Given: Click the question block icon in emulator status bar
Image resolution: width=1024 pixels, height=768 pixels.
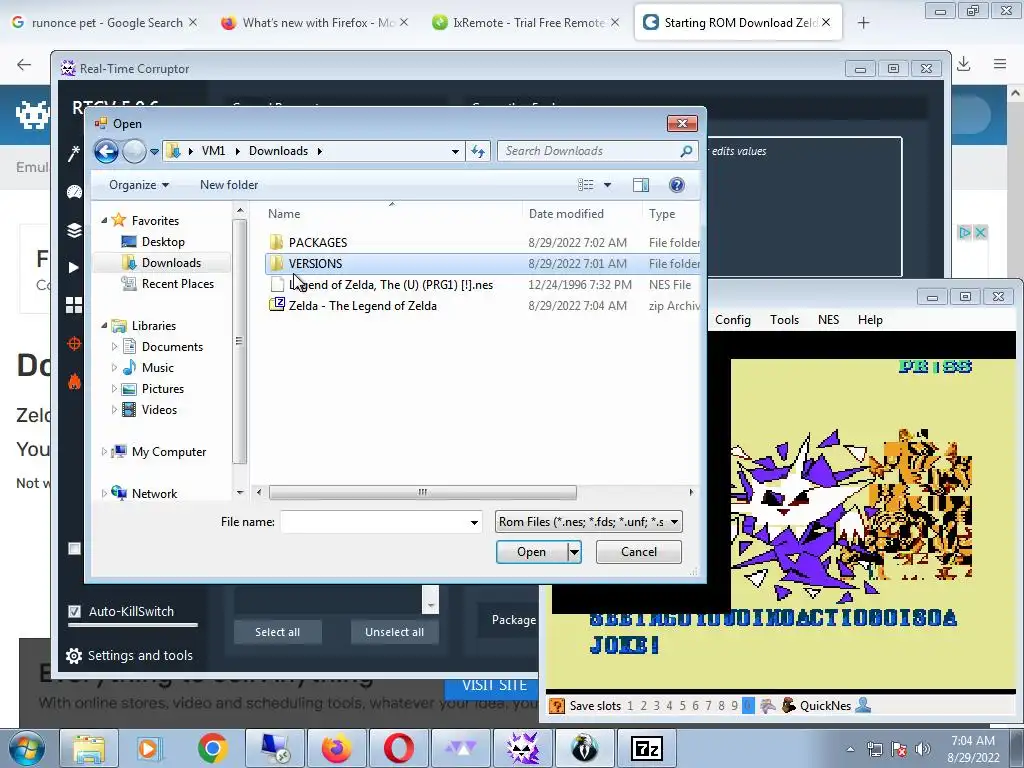Looking at the screenshot, I should (557, 706).
